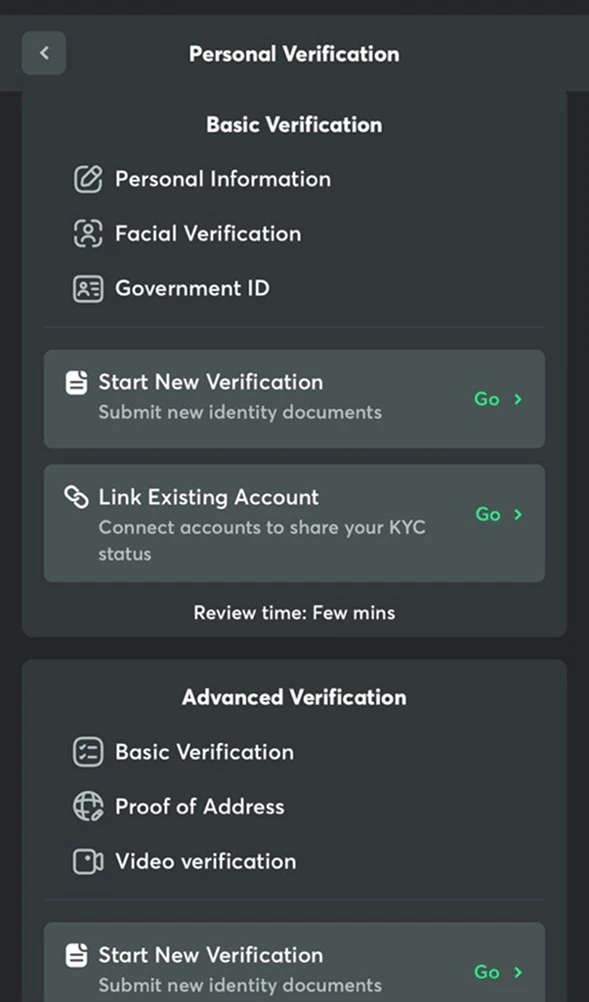Tap the back arrow in the header

point(43,52)
